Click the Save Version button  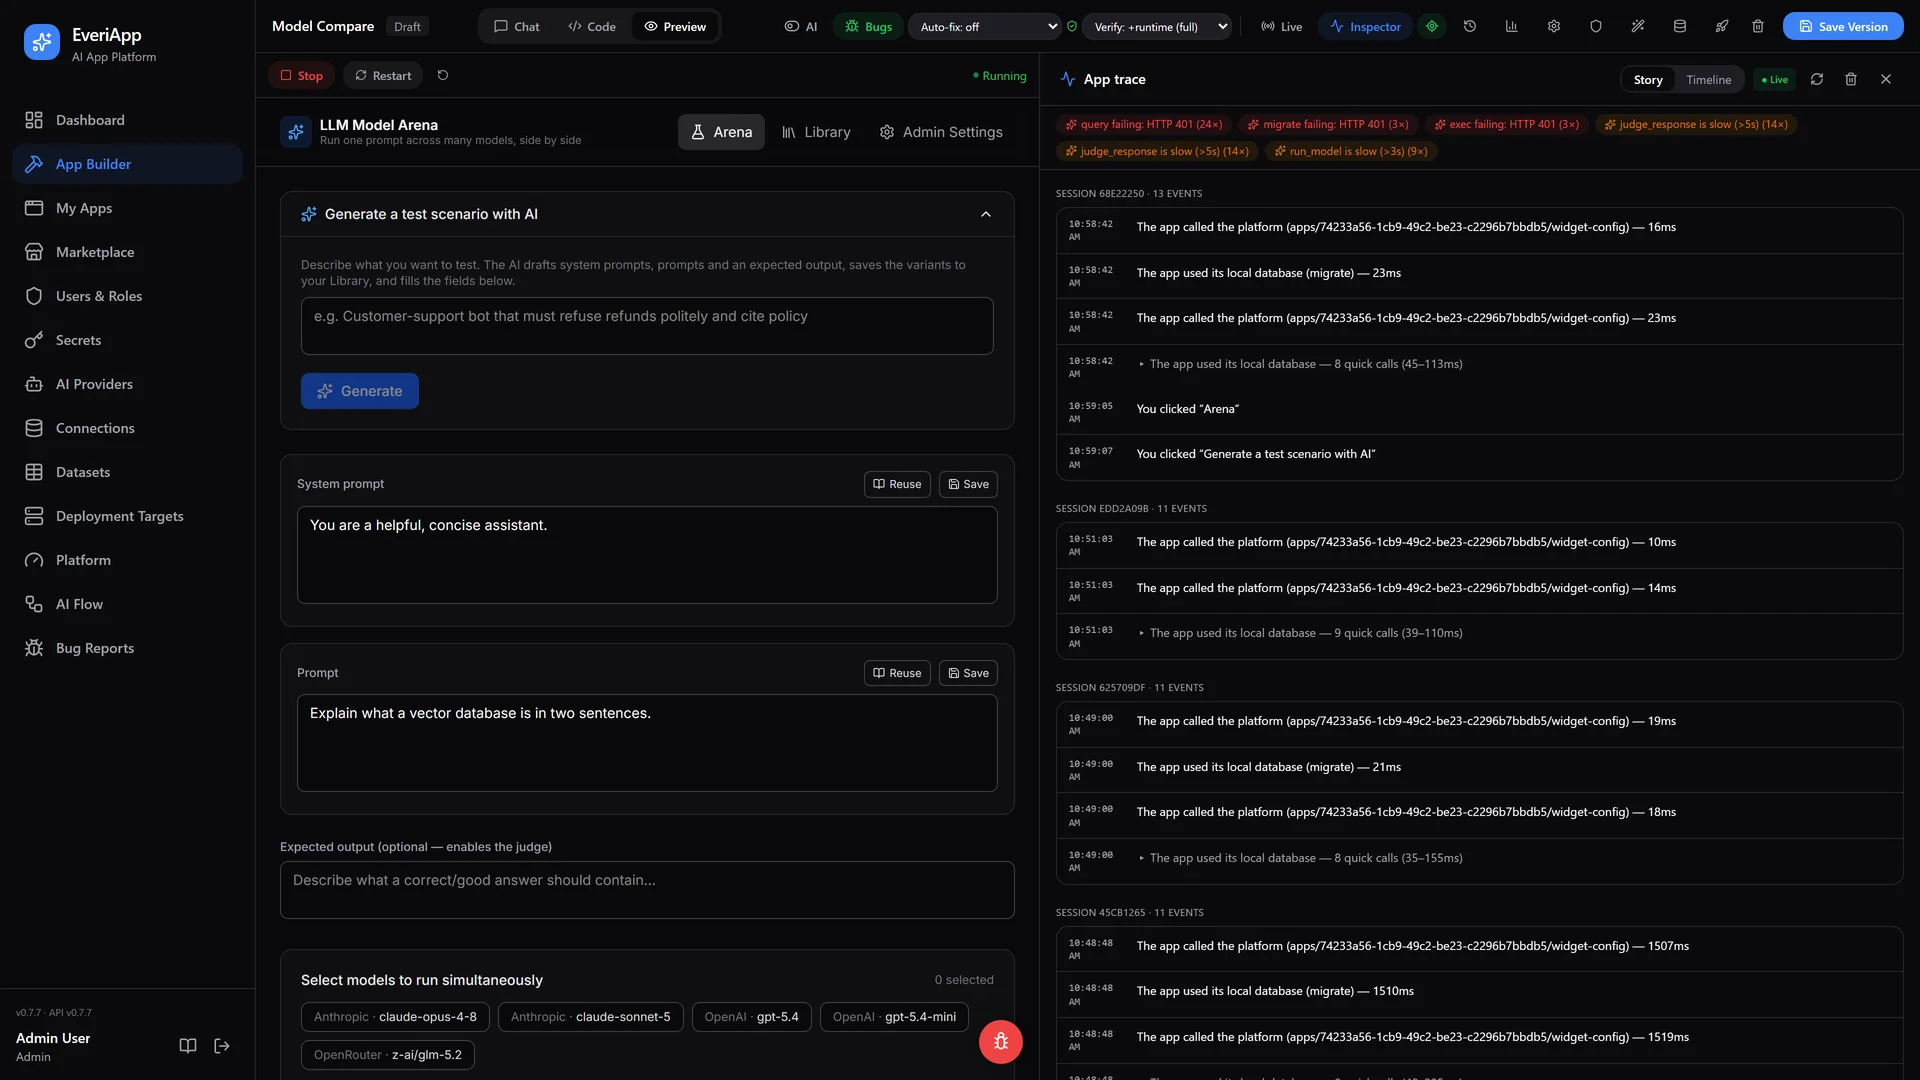pyautogui.click(x=1843, y=26)
